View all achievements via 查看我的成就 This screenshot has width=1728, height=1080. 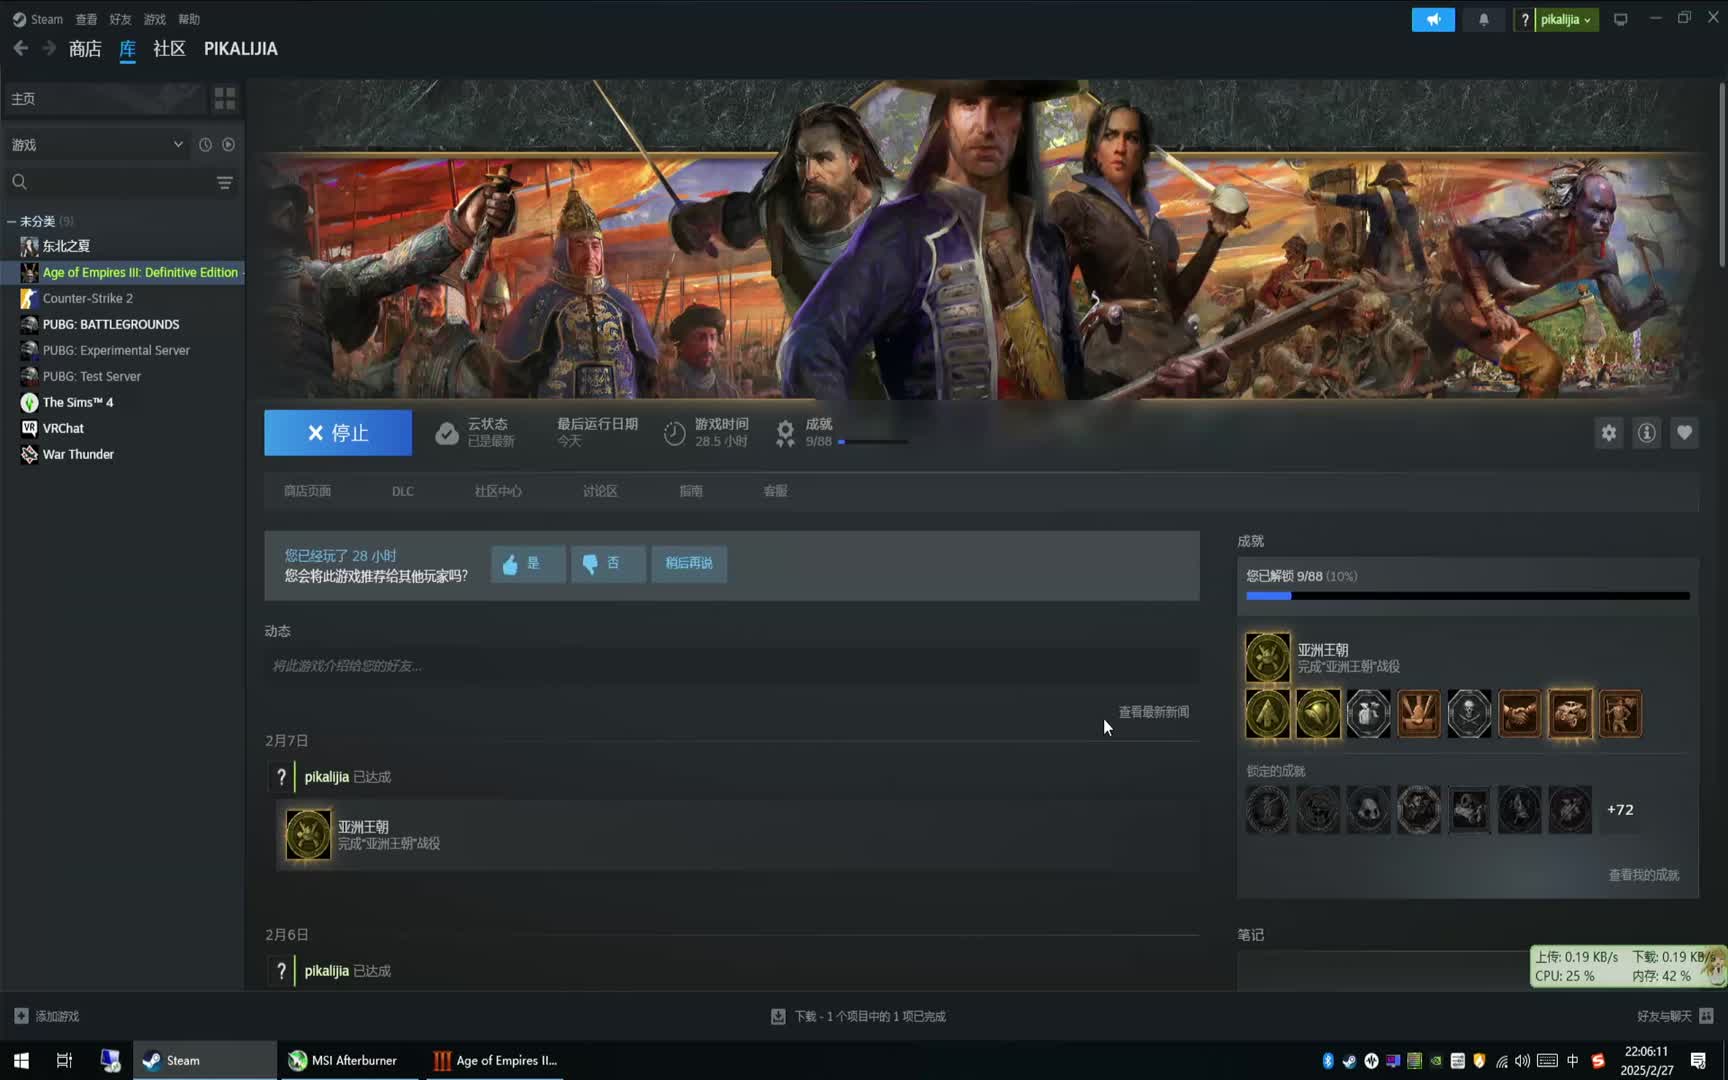[1643, 875]
